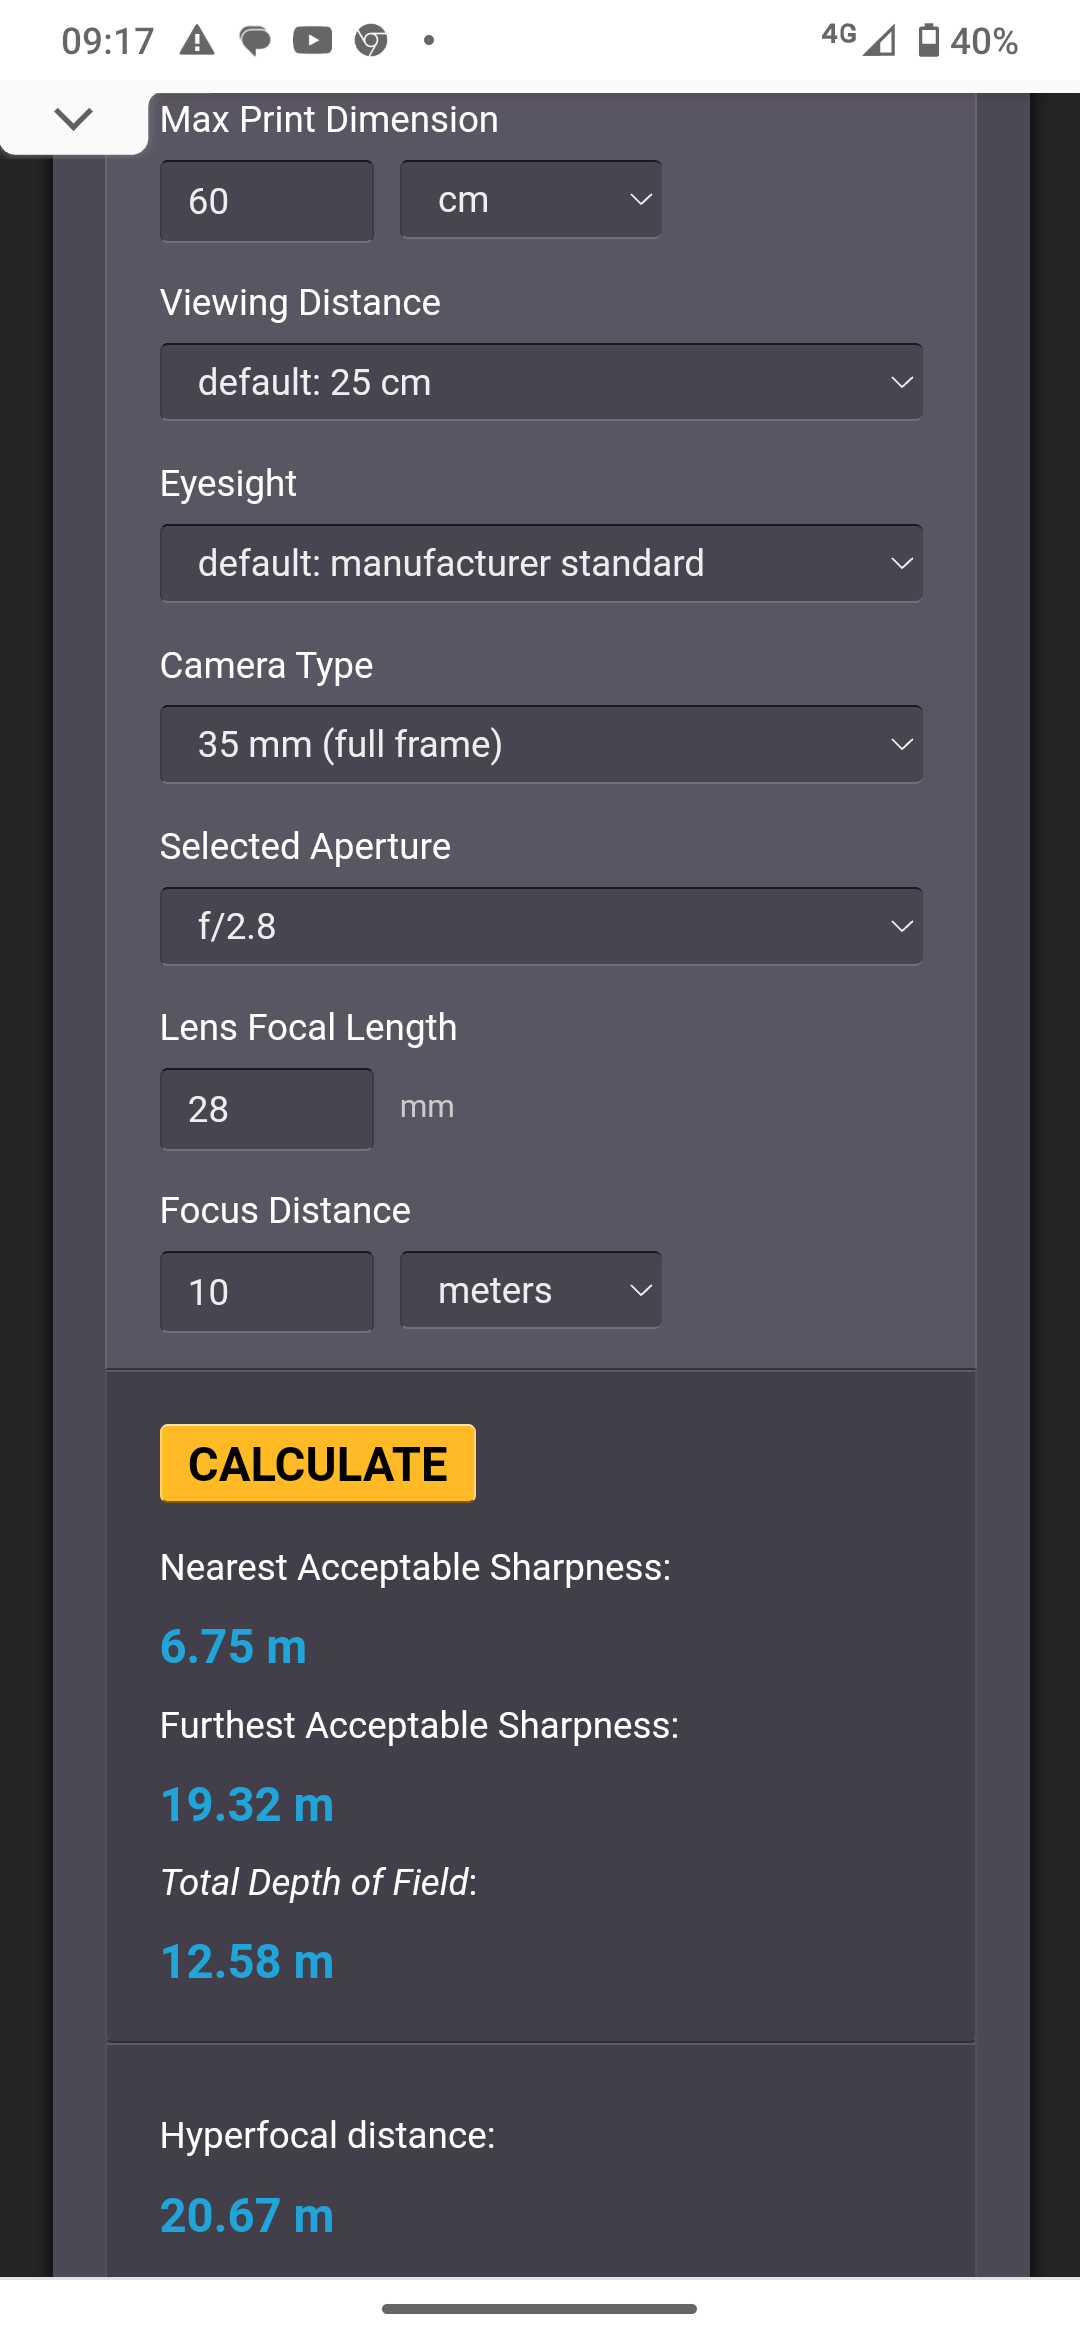Click the Focus Distance 10 field
The height and width of the screenshot is (2340, 1080).
pos(267,1292)
